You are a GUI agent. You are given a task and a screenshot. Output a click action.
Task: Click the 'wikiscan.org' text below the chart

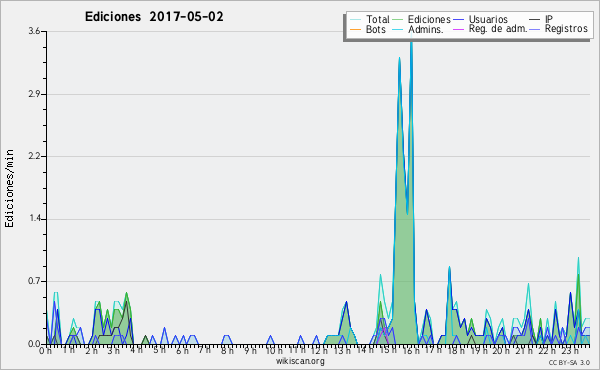tap(300, 361)
